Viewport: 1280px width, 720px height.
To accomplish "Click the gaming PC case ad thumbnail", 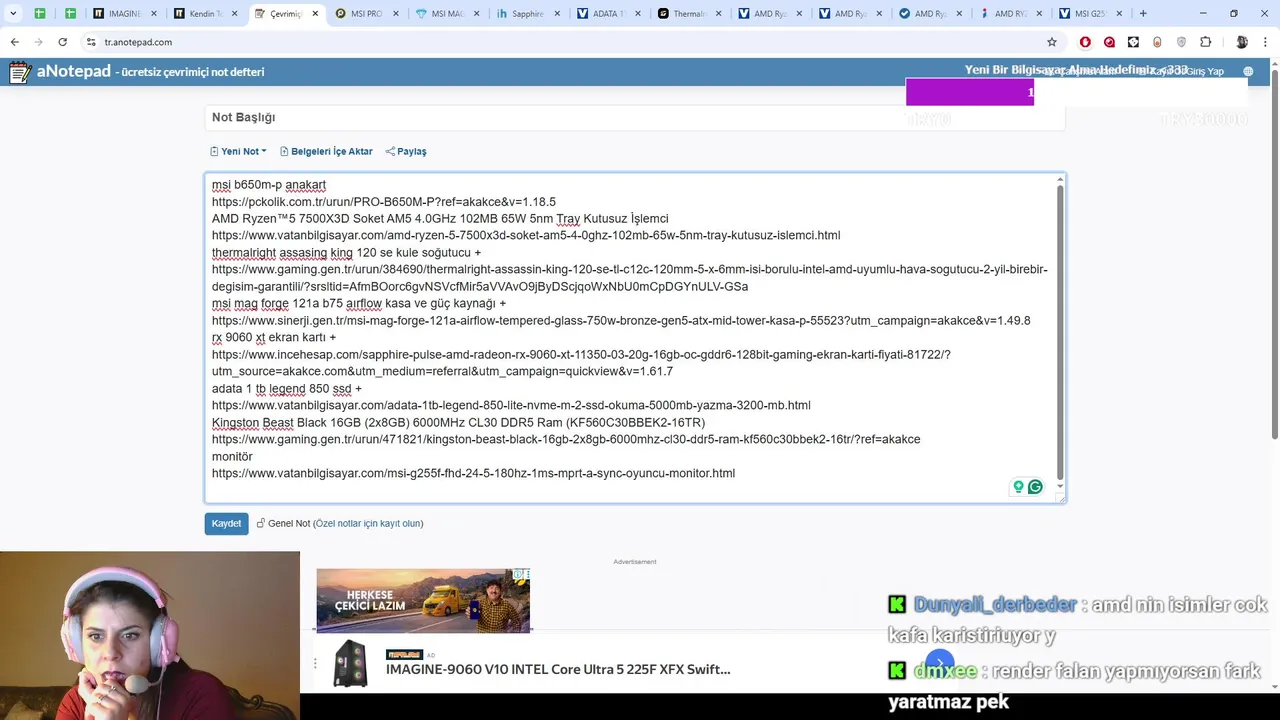I will pos(350,664).
